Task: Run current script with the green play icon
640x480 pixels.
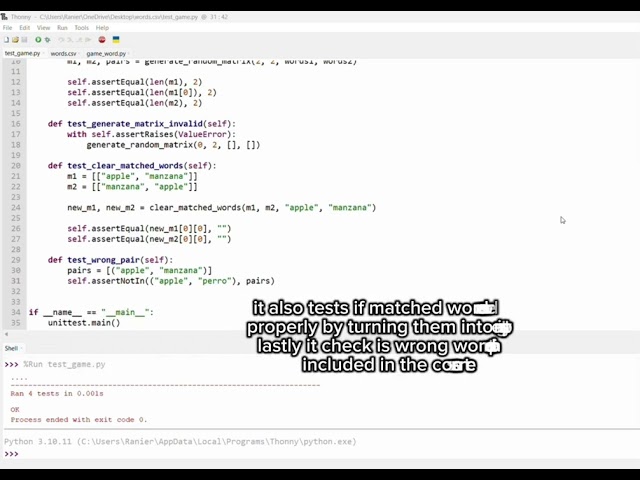Action: point(38,40)
